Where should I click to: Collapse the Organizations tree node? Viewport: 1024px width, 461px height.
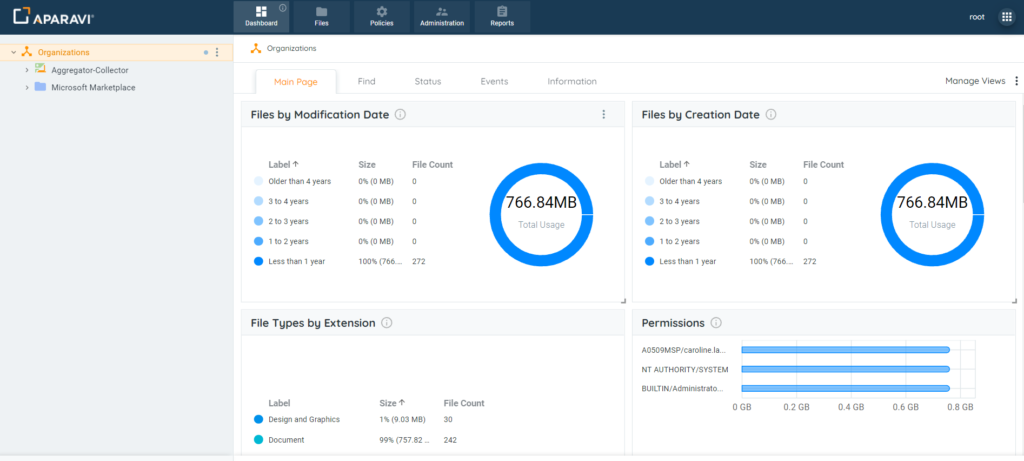(x=14, y=52)
